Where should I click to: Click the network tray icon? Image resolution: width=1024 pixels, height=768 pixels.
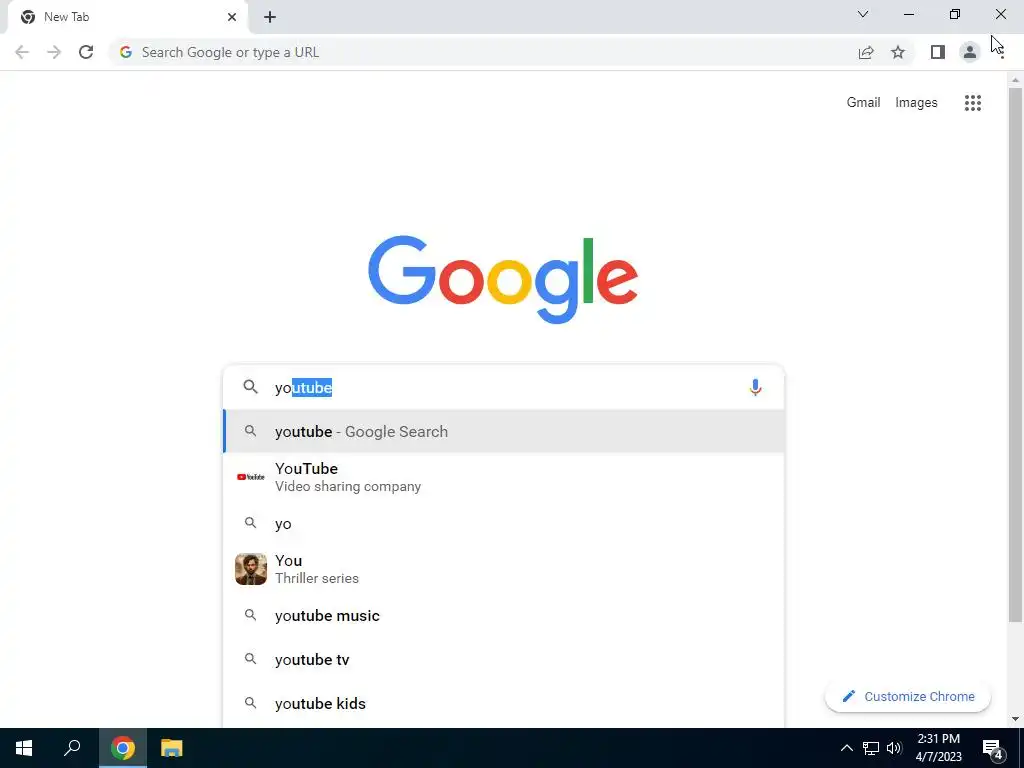point(871,748)
